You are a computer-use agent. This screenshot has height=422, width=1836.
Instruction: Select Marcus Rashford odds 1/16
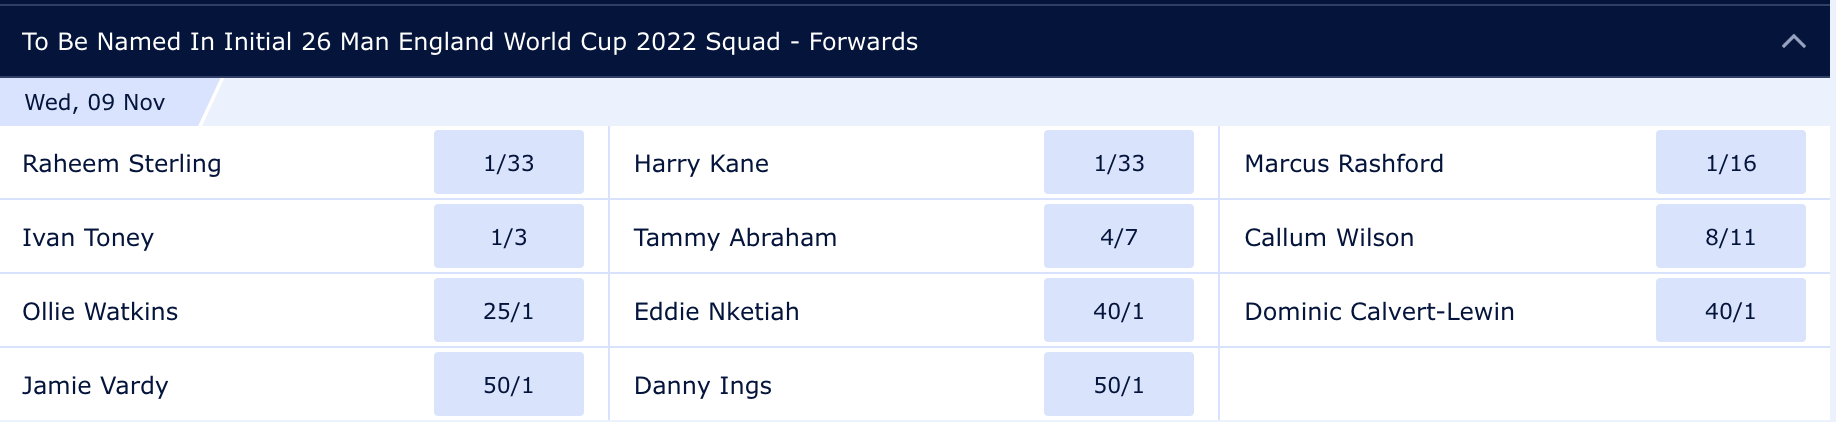(x=1731, y=163)
